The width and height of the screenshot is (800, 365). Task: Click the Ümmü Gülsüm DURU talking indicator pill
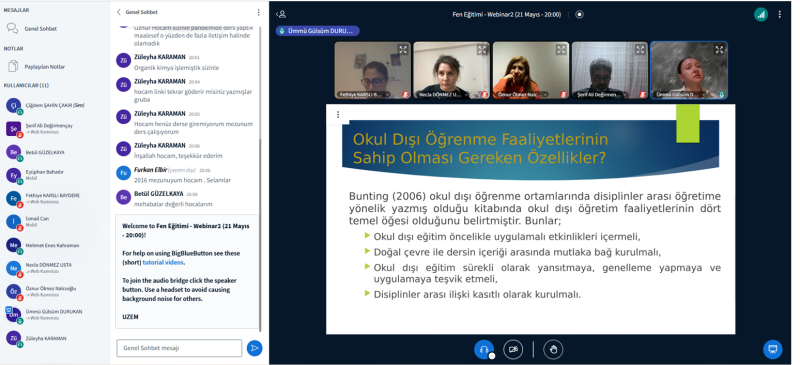pos(317,31)
